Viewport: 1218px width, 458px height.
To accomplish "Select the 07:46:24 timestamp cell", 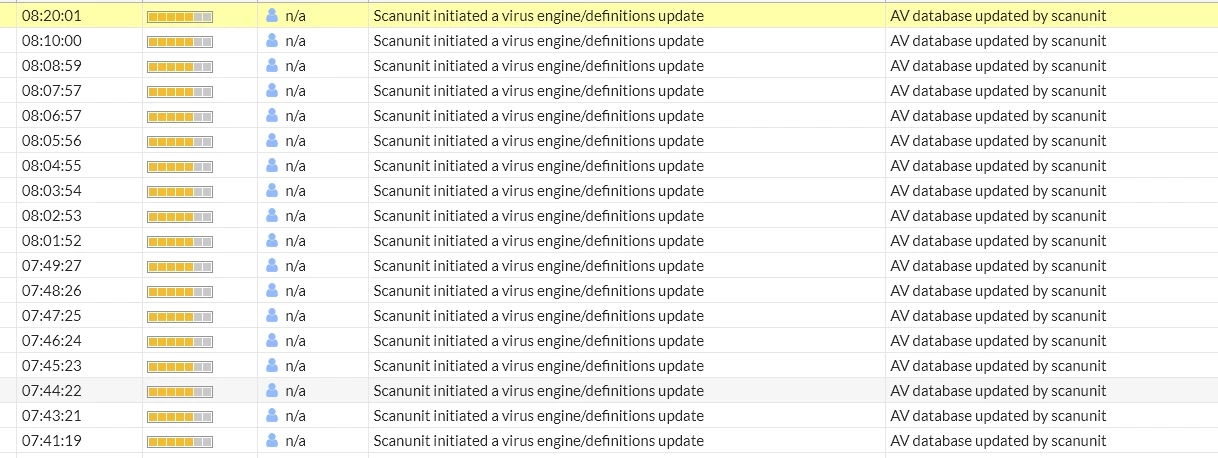I will 79,341.
